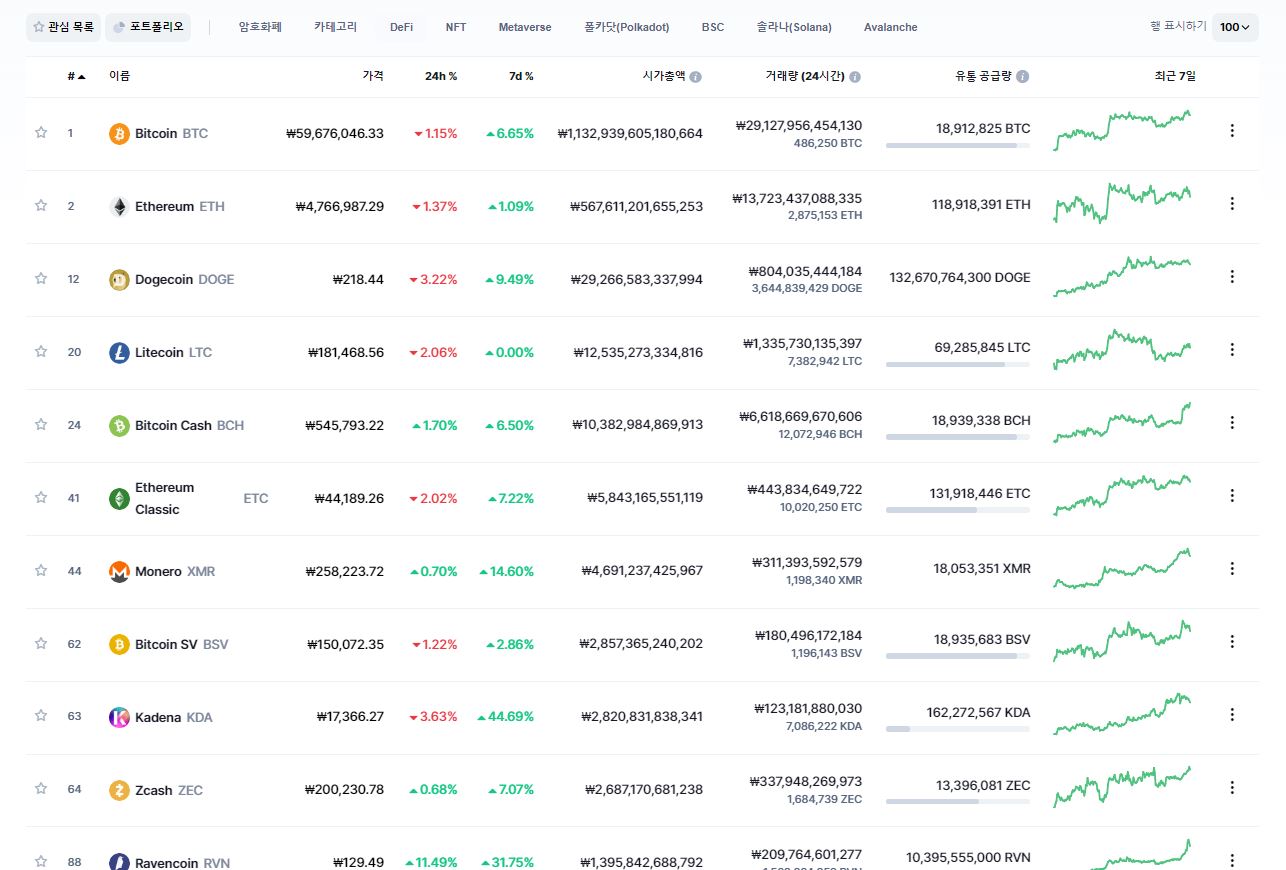Toggle the watchlist star for Litecoin
Image resolution: width=1286 pixels, height=870 pixels.
[x=41, y=351]
